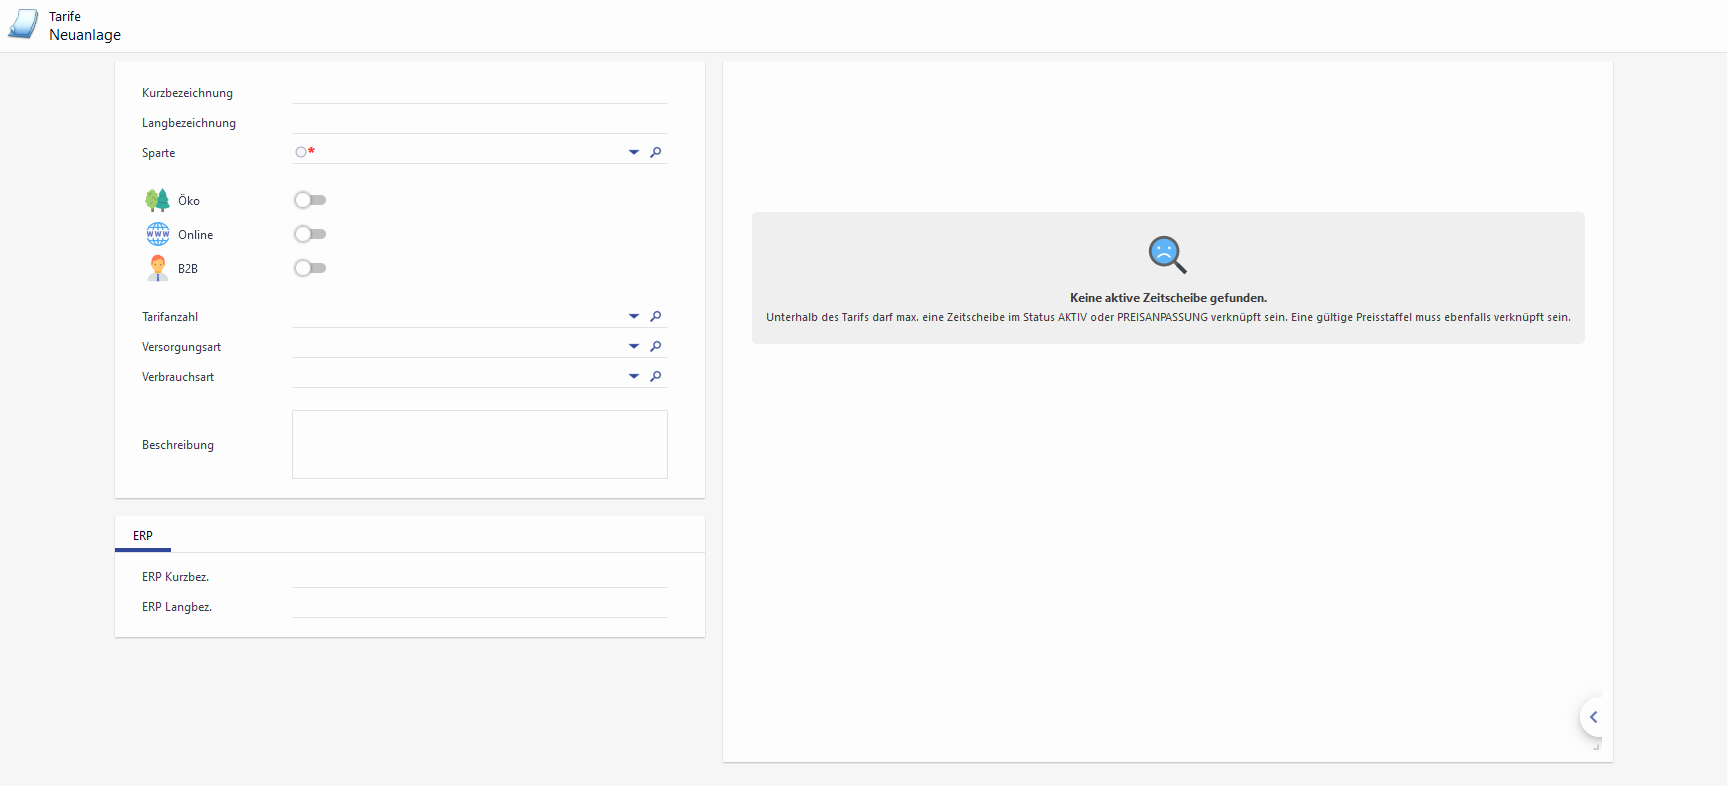The width and height of the screenshot is (1727, 786).
Task: Expand the Versorgungsart dropdown
Action: (633, 347)
